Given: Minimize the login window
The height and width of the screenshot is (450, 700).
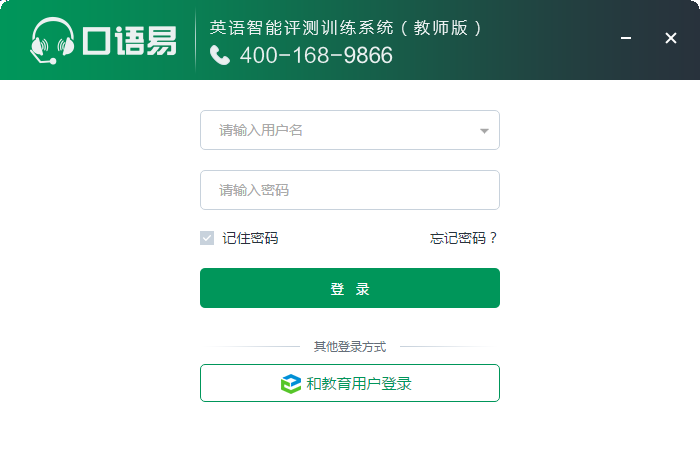Looking at the screenshot, I should [626, 38].
